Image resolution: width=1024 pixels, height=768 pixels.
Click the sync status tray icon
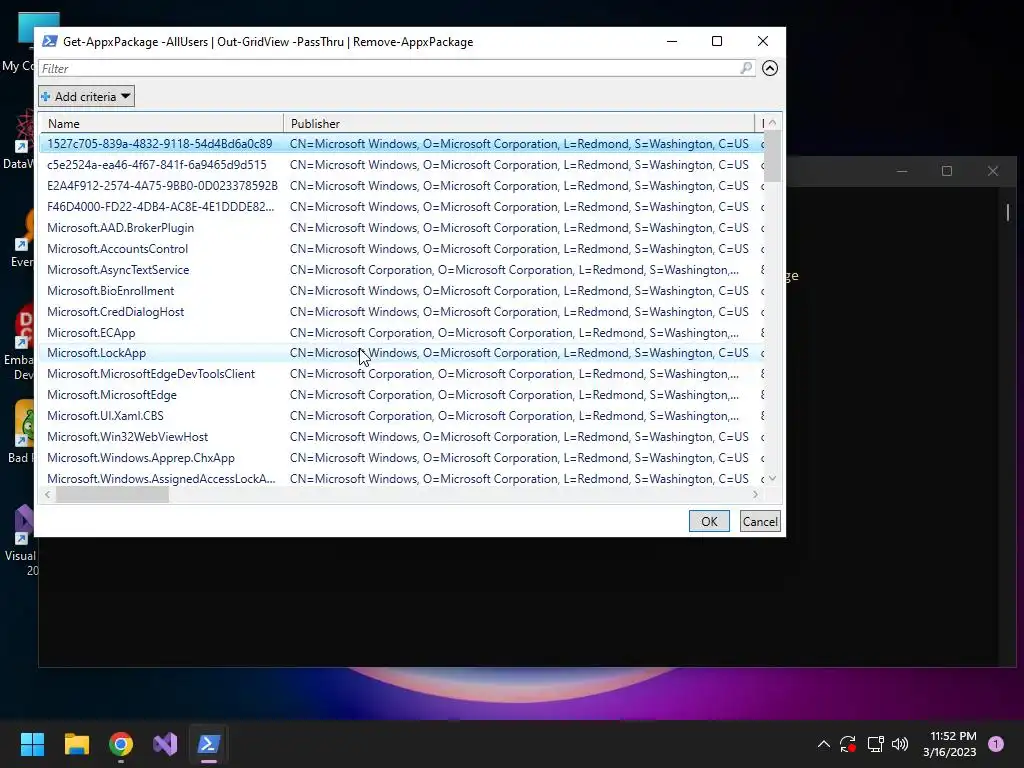click(848, 744)
